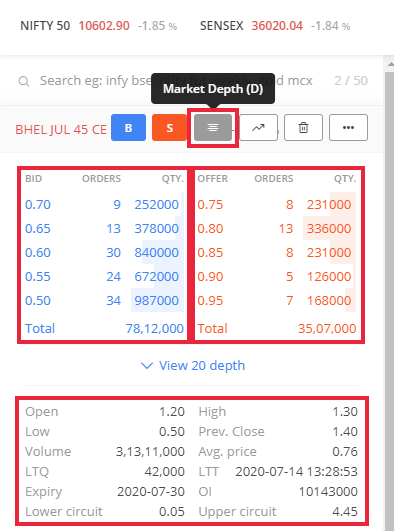
Task: Click offer price 0.95
Action: [x=210, y=301]
